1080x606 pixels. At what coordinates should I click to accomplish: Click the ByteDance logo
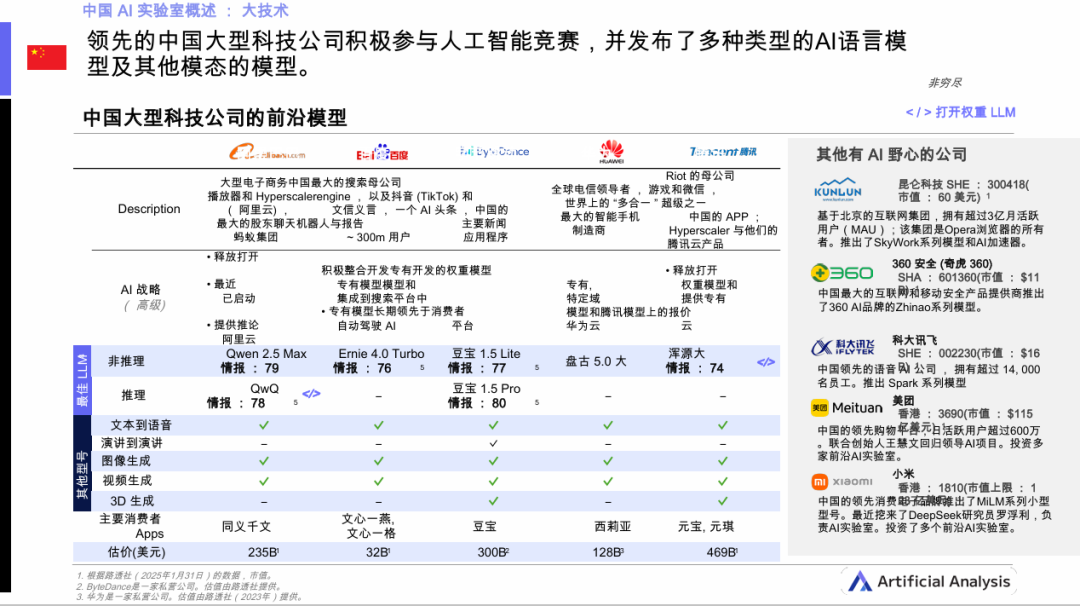495,152
